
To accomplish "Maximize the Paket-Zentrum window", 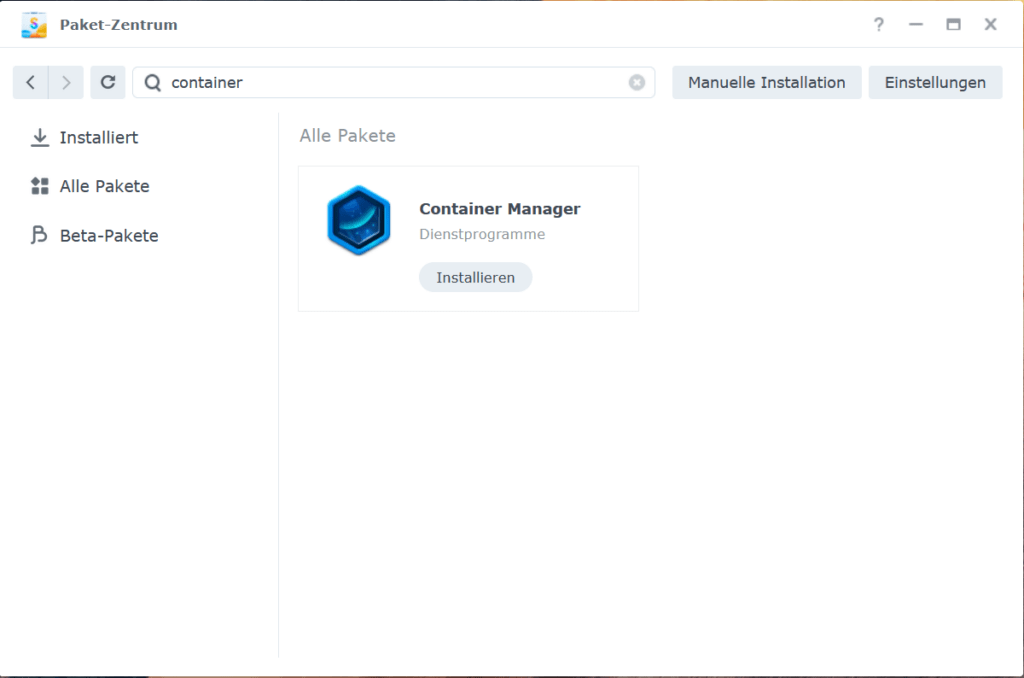I will [953, 25].
